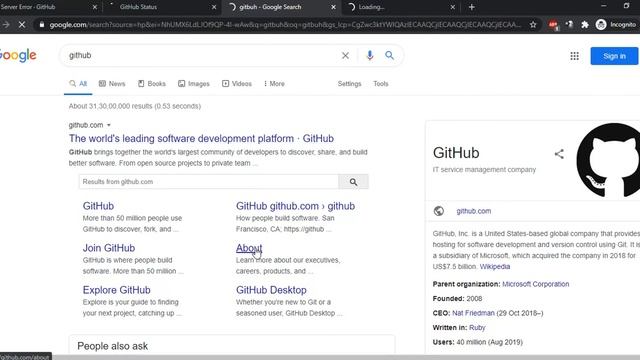Open the GitHub Octocat logo image
The width and height of the screenshot is (640, 360).
[x=608, y=160]
